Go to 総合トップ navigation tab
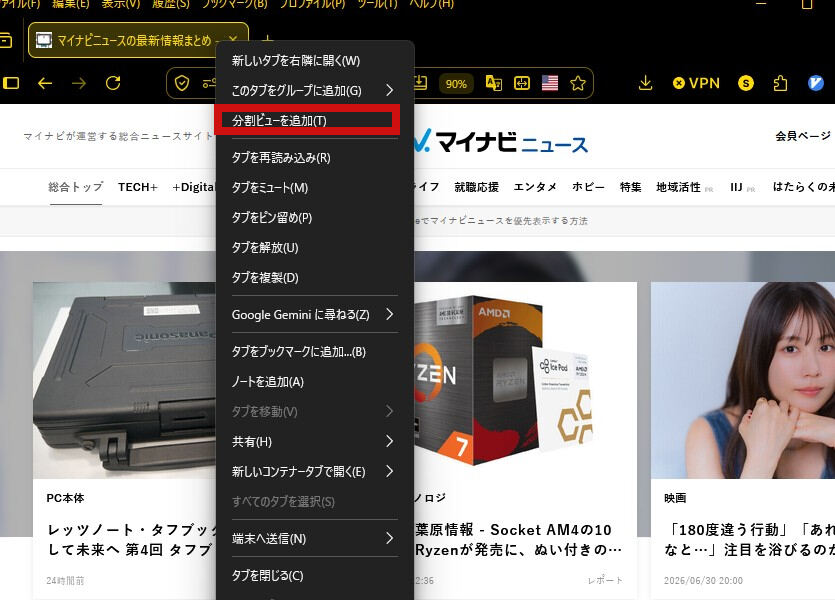 click(75, 187)
